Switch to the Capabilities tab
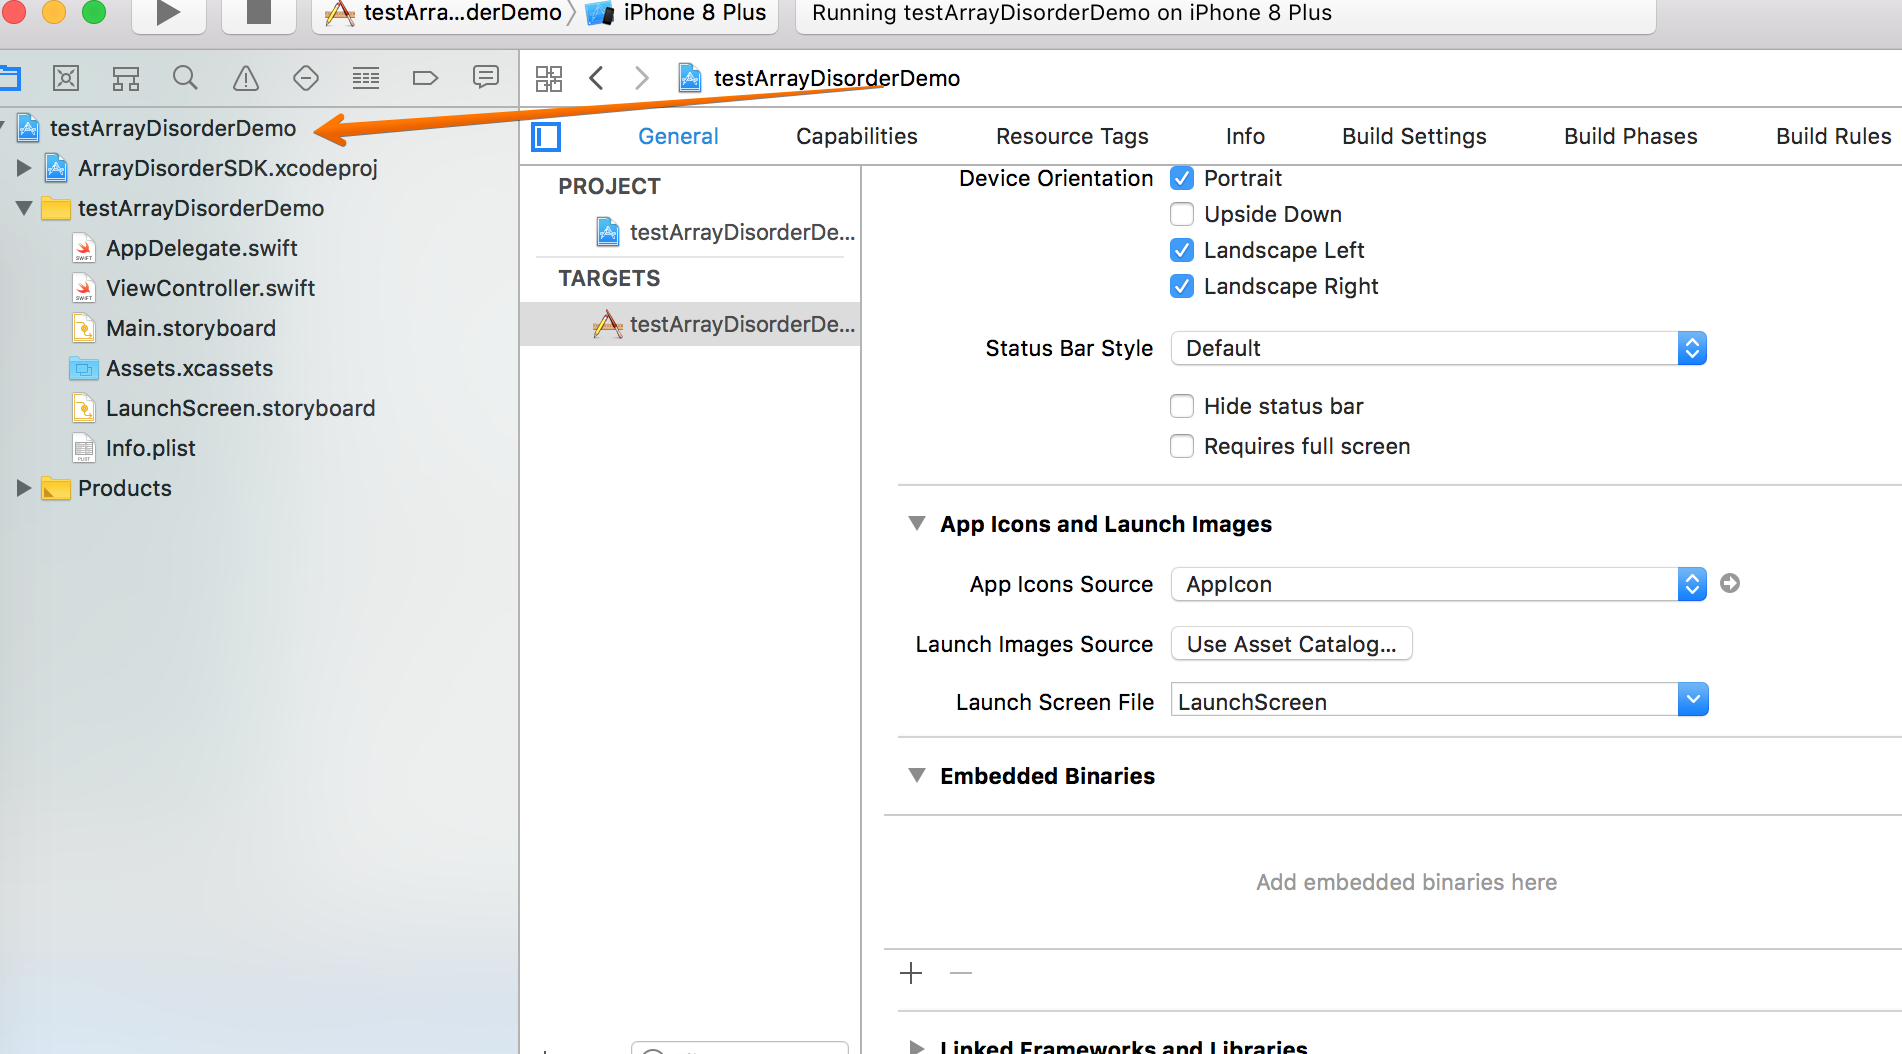 coord(856,136)
